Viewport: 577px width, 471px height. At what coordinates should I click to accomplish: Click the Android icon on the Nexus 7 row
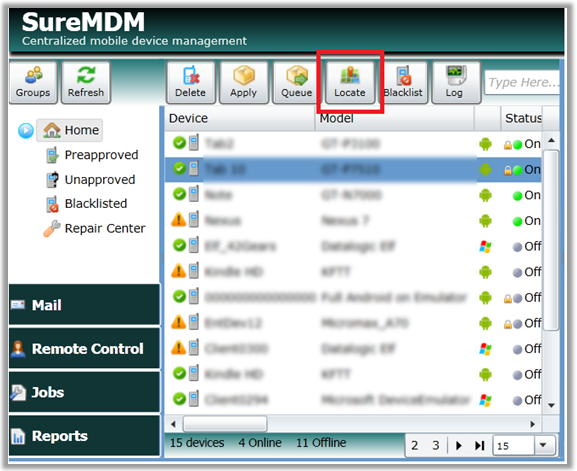pos(485,221)
